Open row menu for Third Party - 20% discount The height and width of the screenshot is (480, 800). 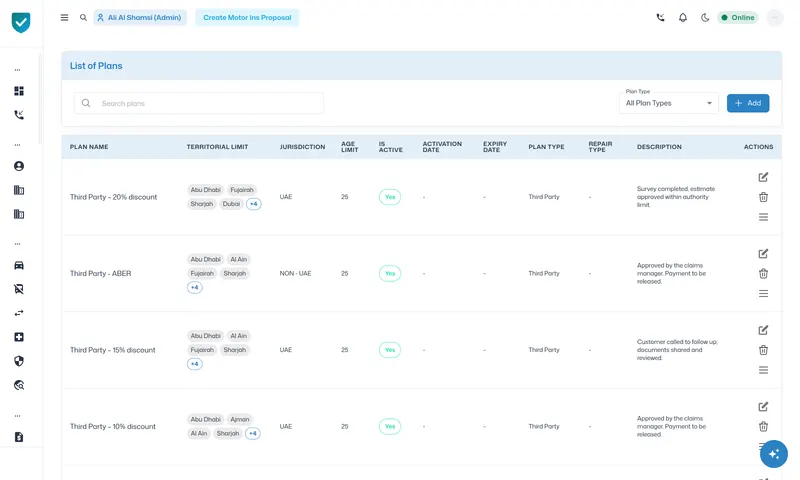coord(763,217)
